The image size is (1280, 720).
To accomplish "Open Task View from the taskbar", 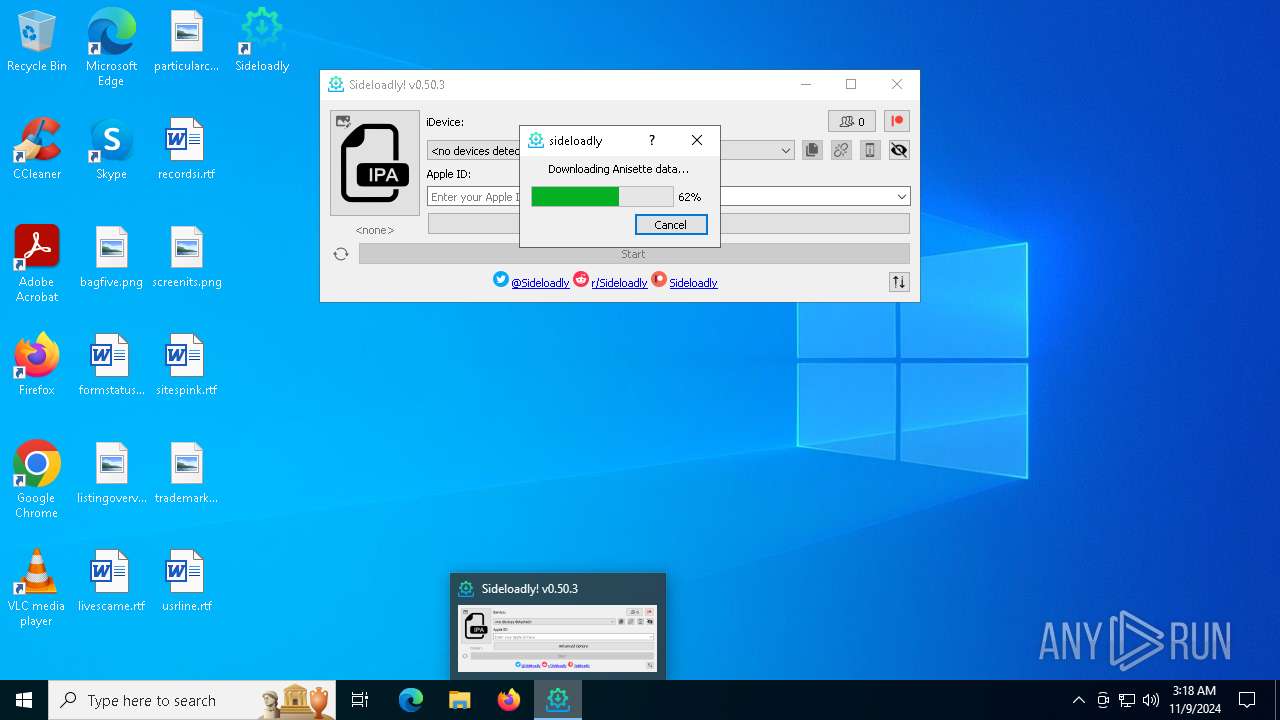I will [x=360, y=700].
